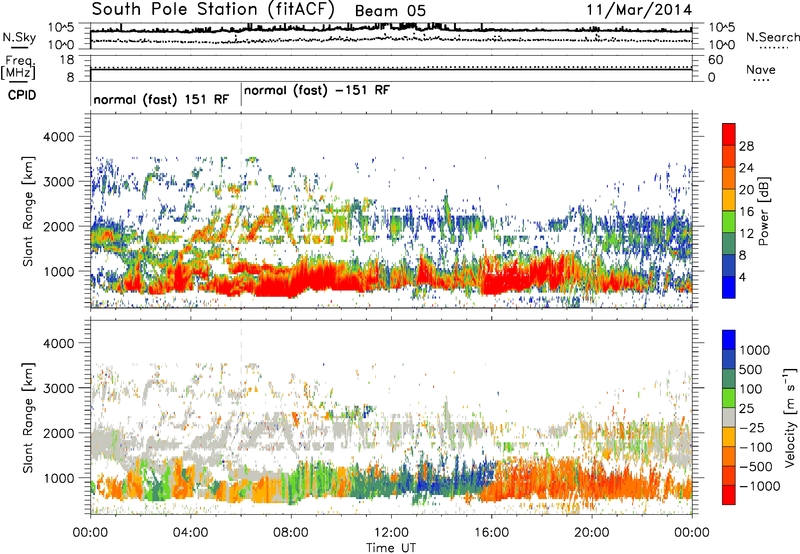Click 'Slant Range [km]' label of velocity panel

pos(28,418)
